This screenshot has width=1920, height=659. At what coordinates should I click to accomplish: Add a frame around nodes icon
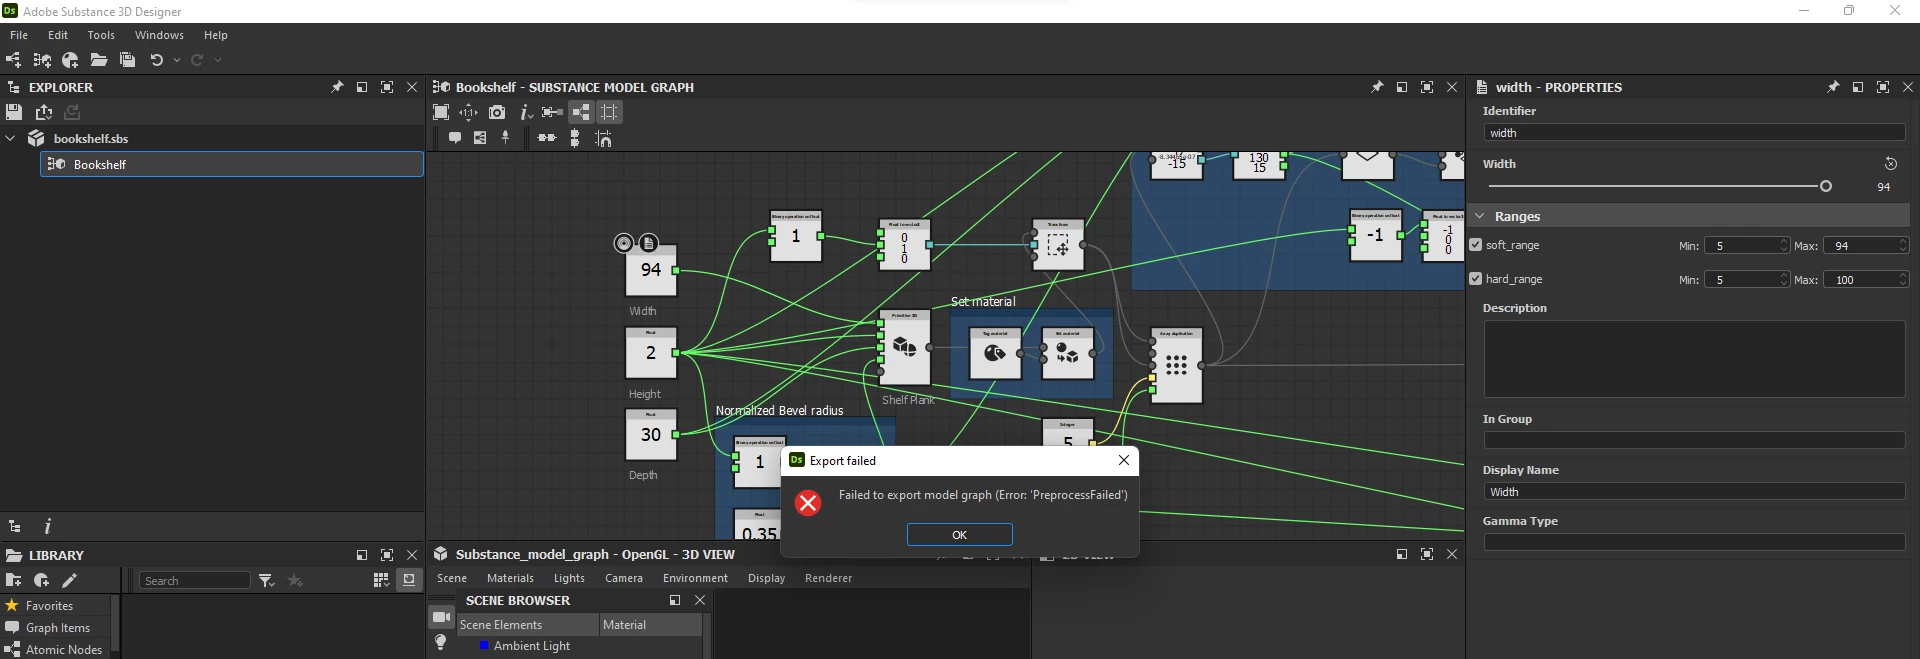pyautogui.click(x=480, y=138)
